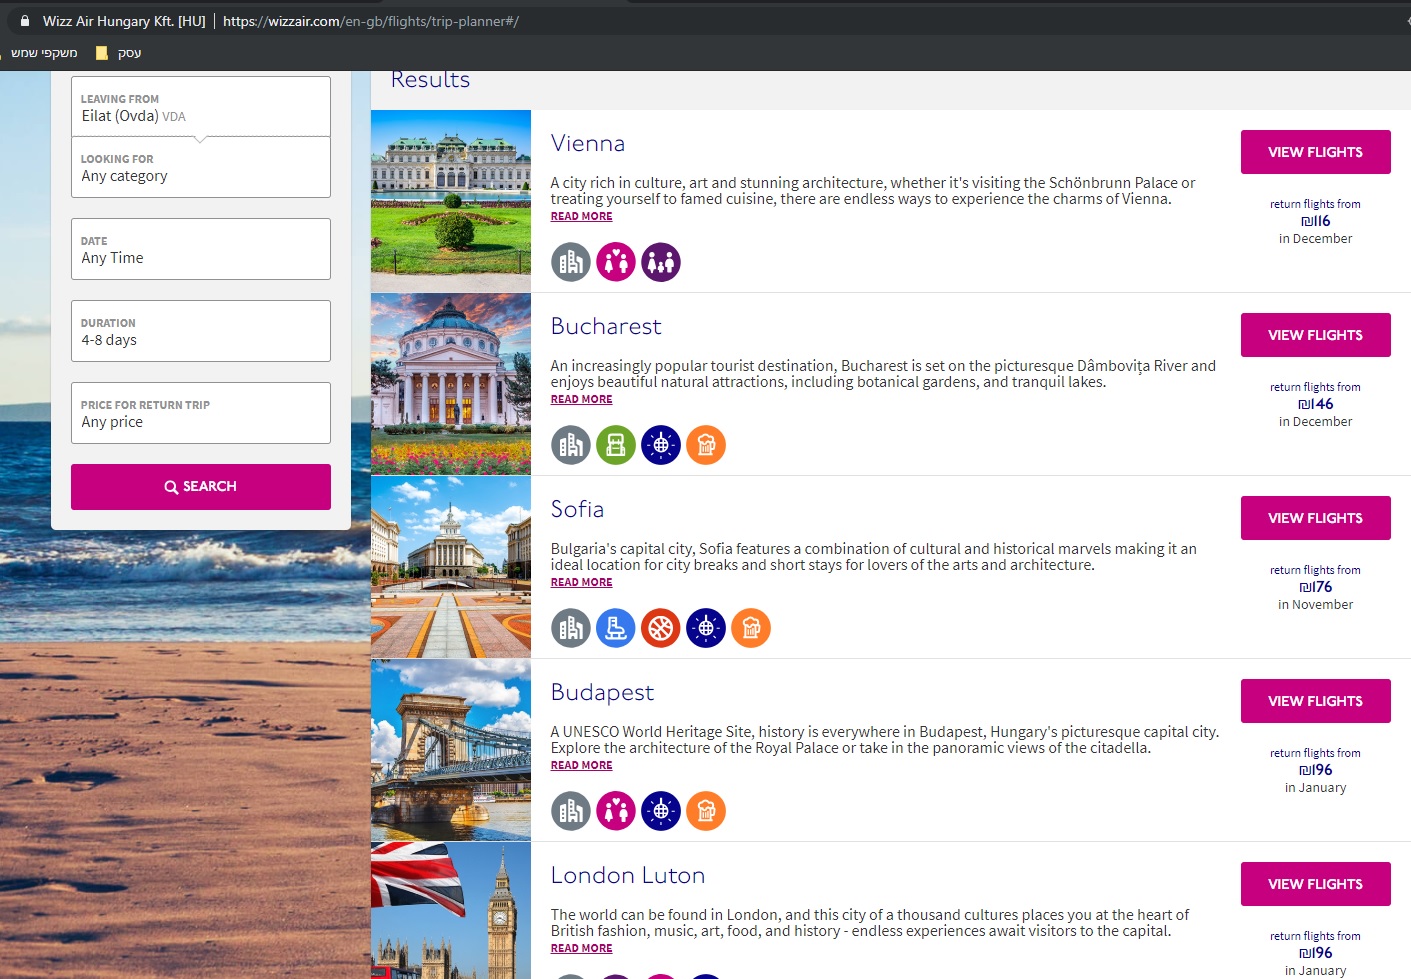Image resolution: width=1411 pixels, height=979 pixels.
Task: Click the orange beer mug icon under Sofia
Action: pyautogui.click(x=751, y=628)
